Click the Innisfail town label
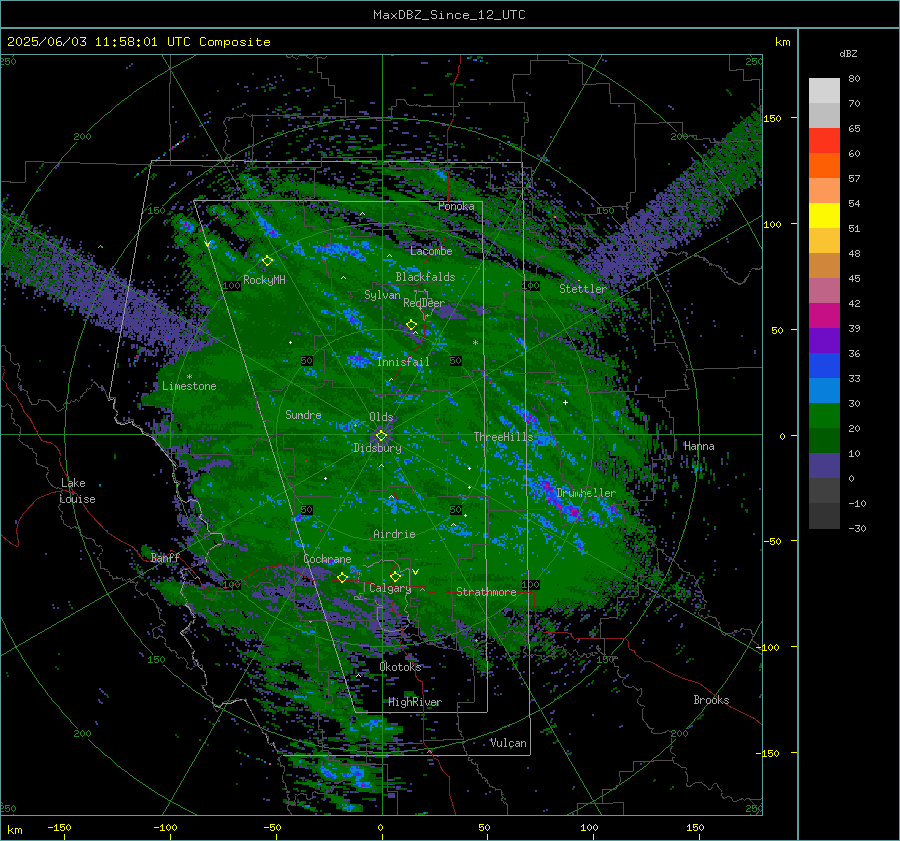Viewport: 900px width, 841px height. tap(403, 362)
